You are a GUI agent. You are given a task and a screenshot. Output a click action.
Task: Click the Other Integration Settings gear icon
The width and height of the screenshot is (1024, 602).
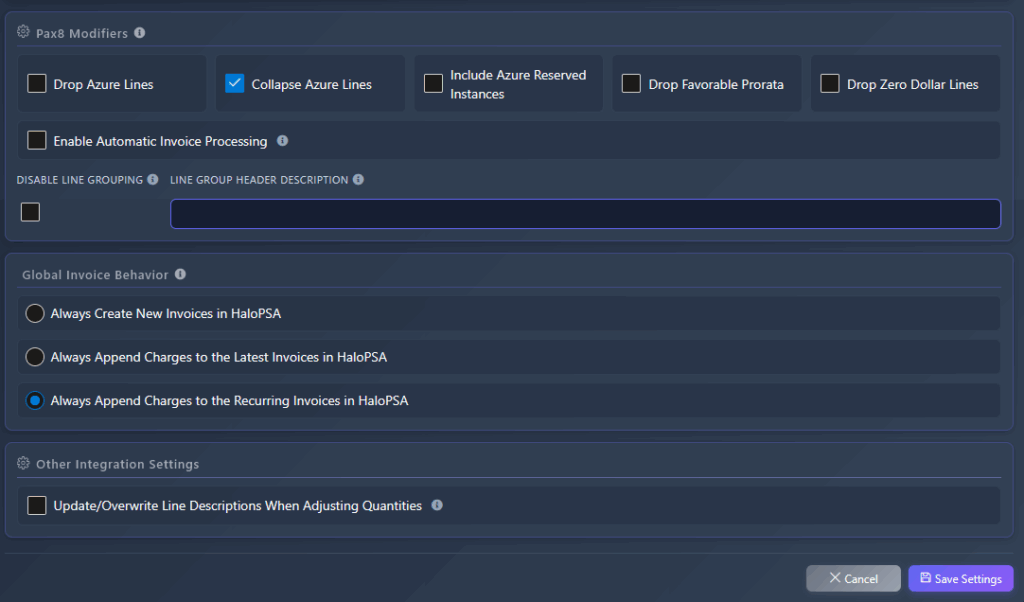pyautogui.click(x=23, y=463)
